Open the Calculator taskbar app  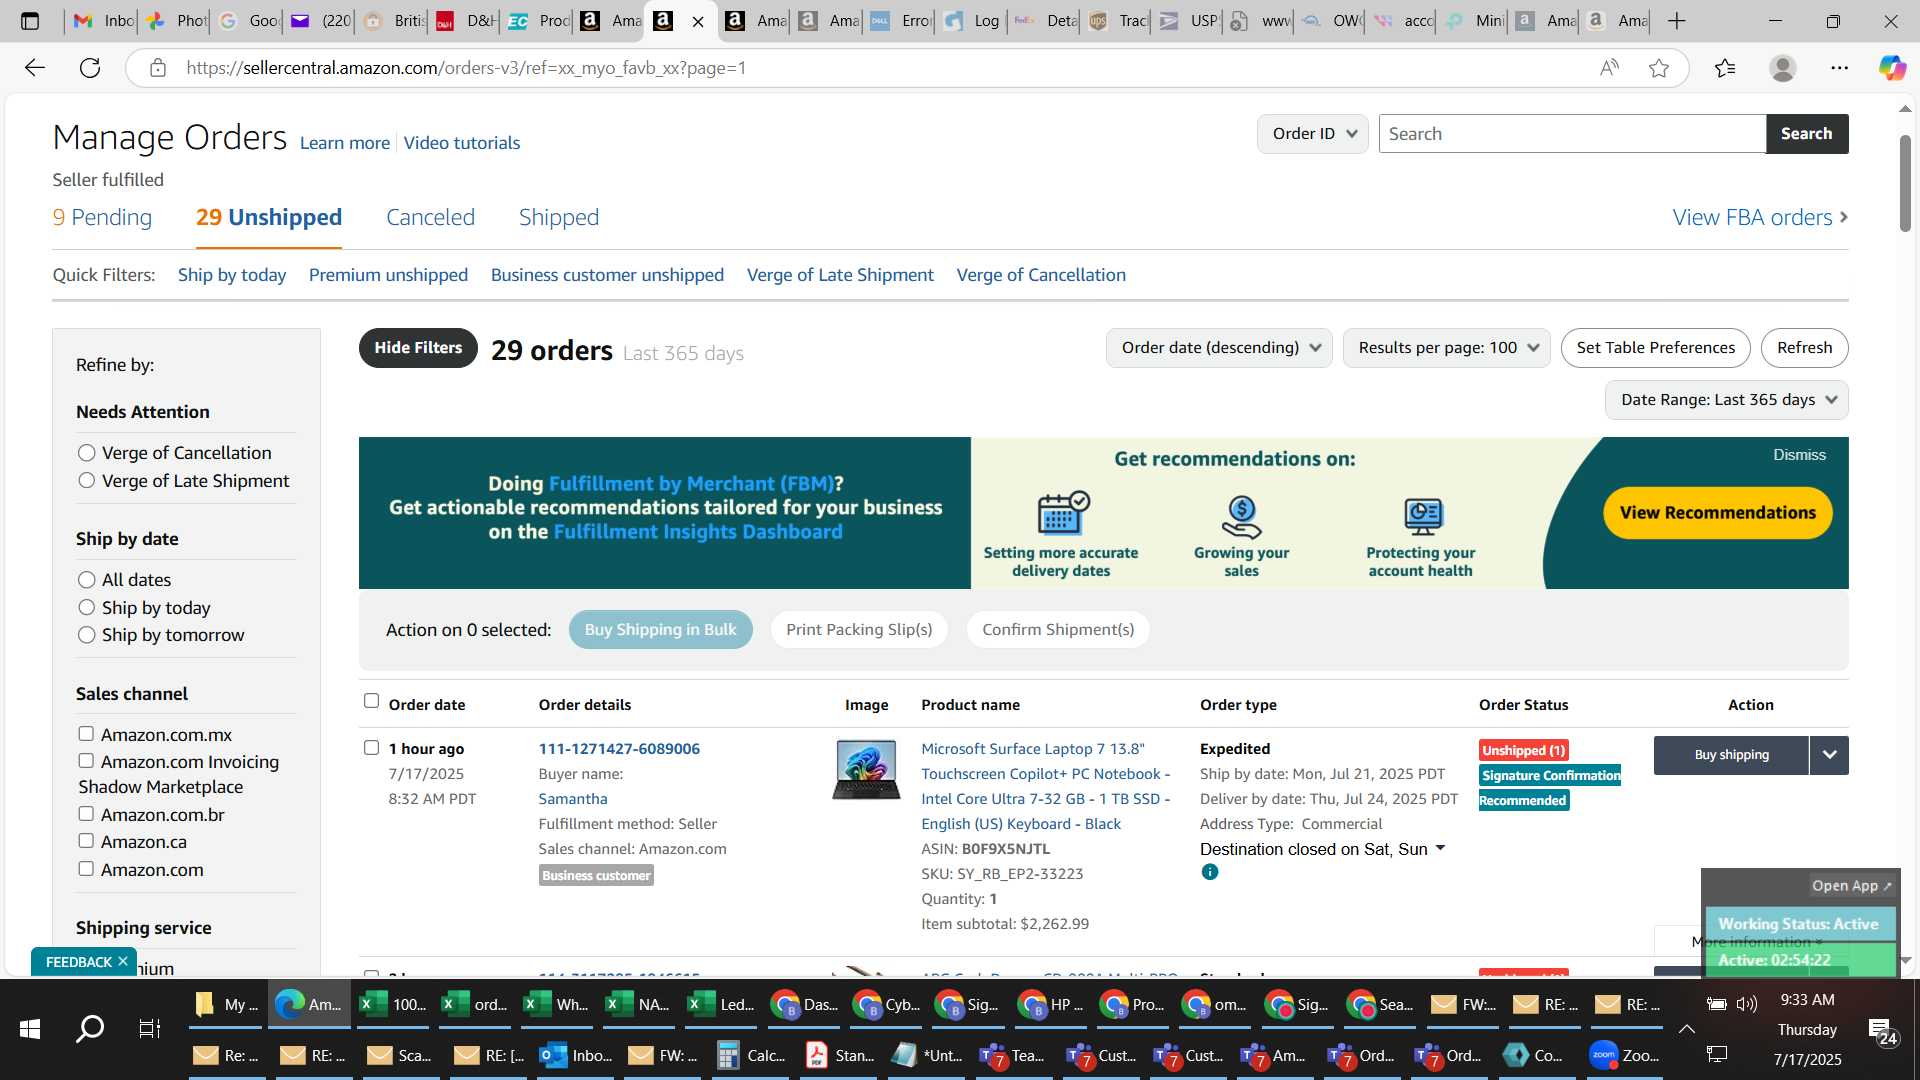click(751, 1055)
